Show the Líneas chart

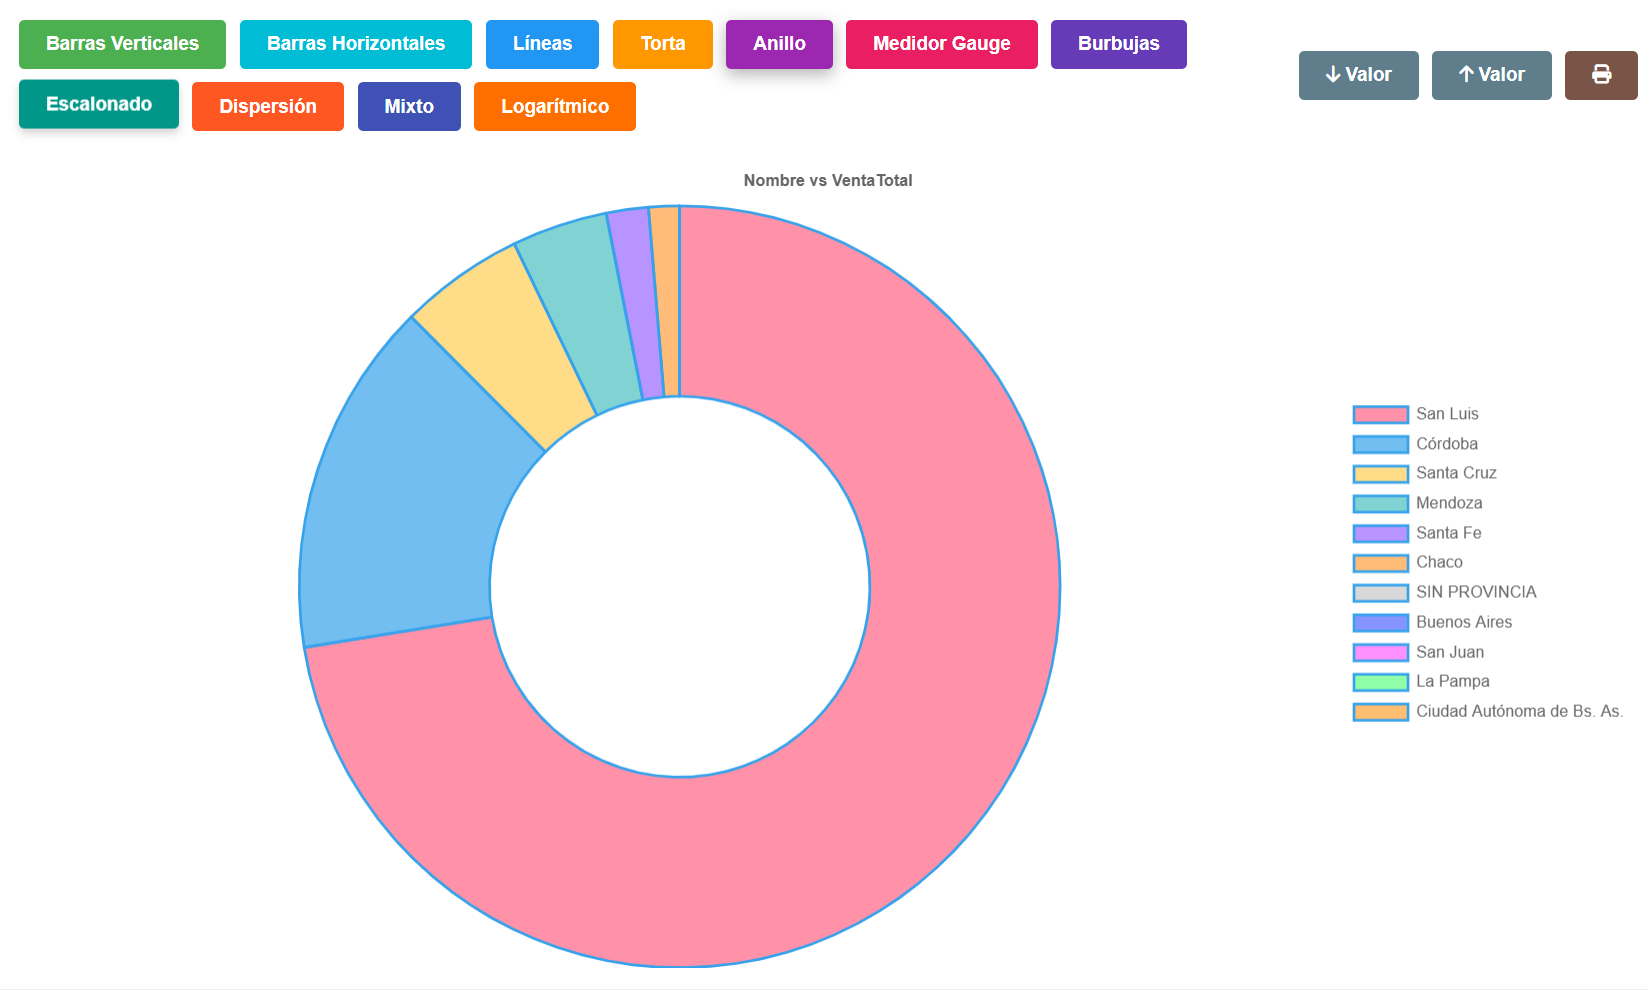(x=542, y=44)
